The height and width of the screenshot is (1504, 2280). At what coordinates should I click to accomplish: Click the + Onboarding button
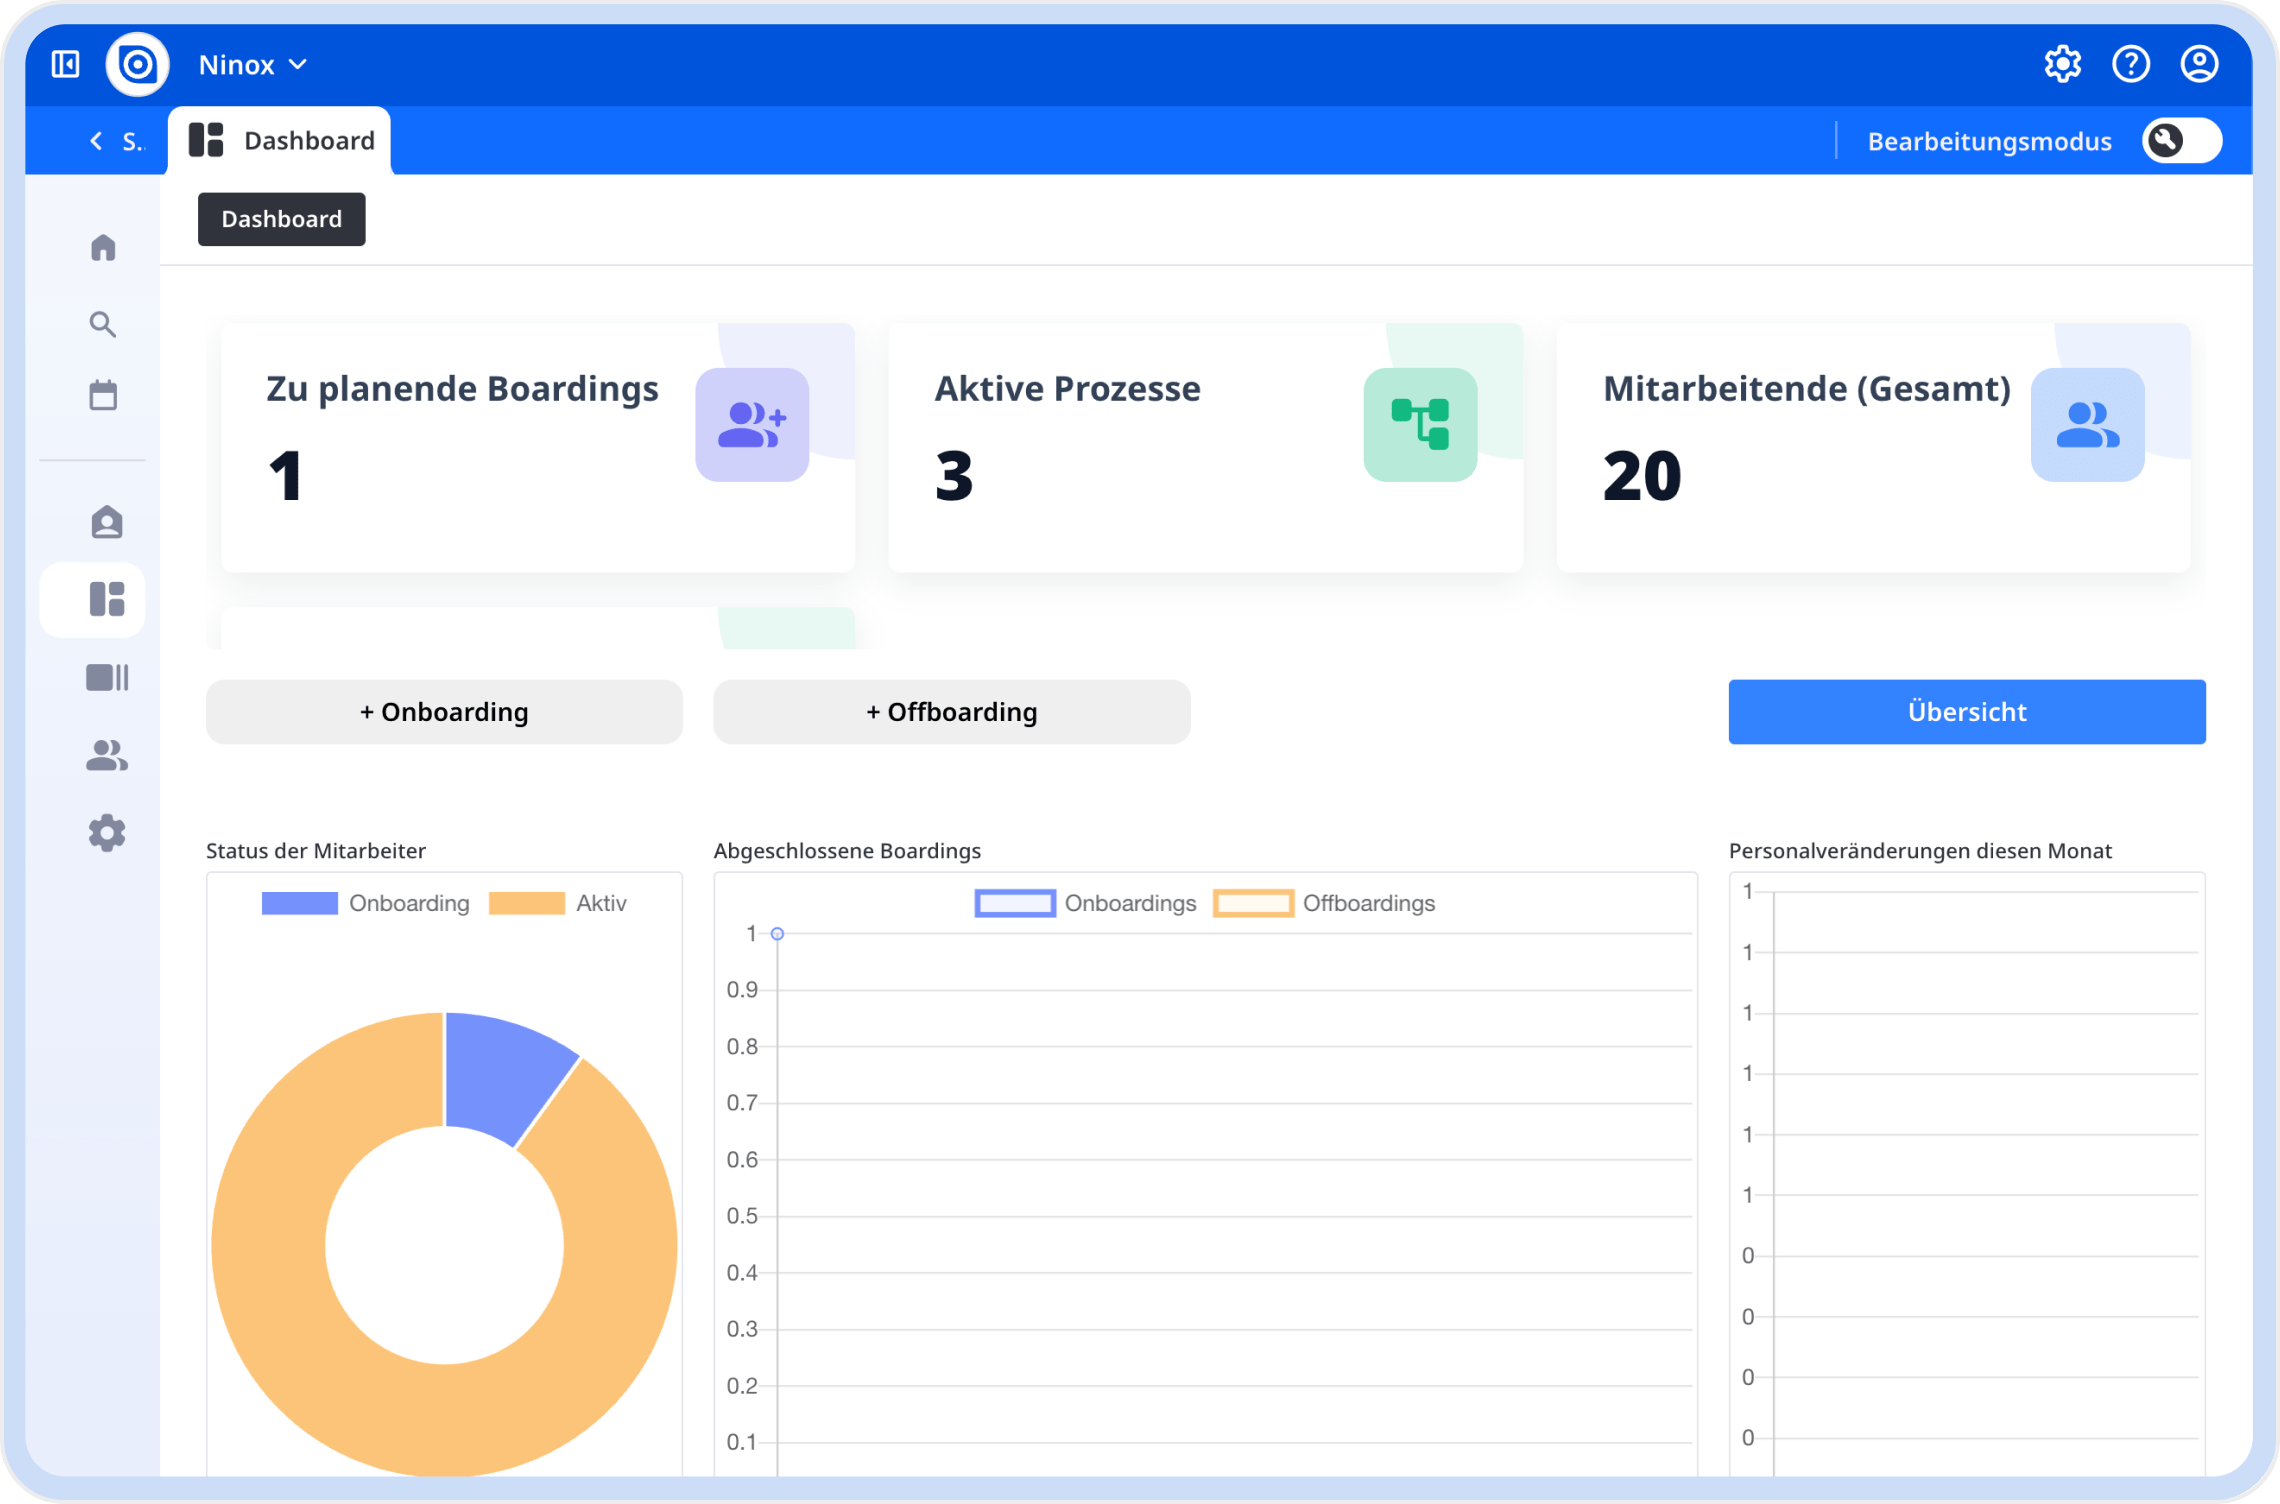click(x=444, y=712)
